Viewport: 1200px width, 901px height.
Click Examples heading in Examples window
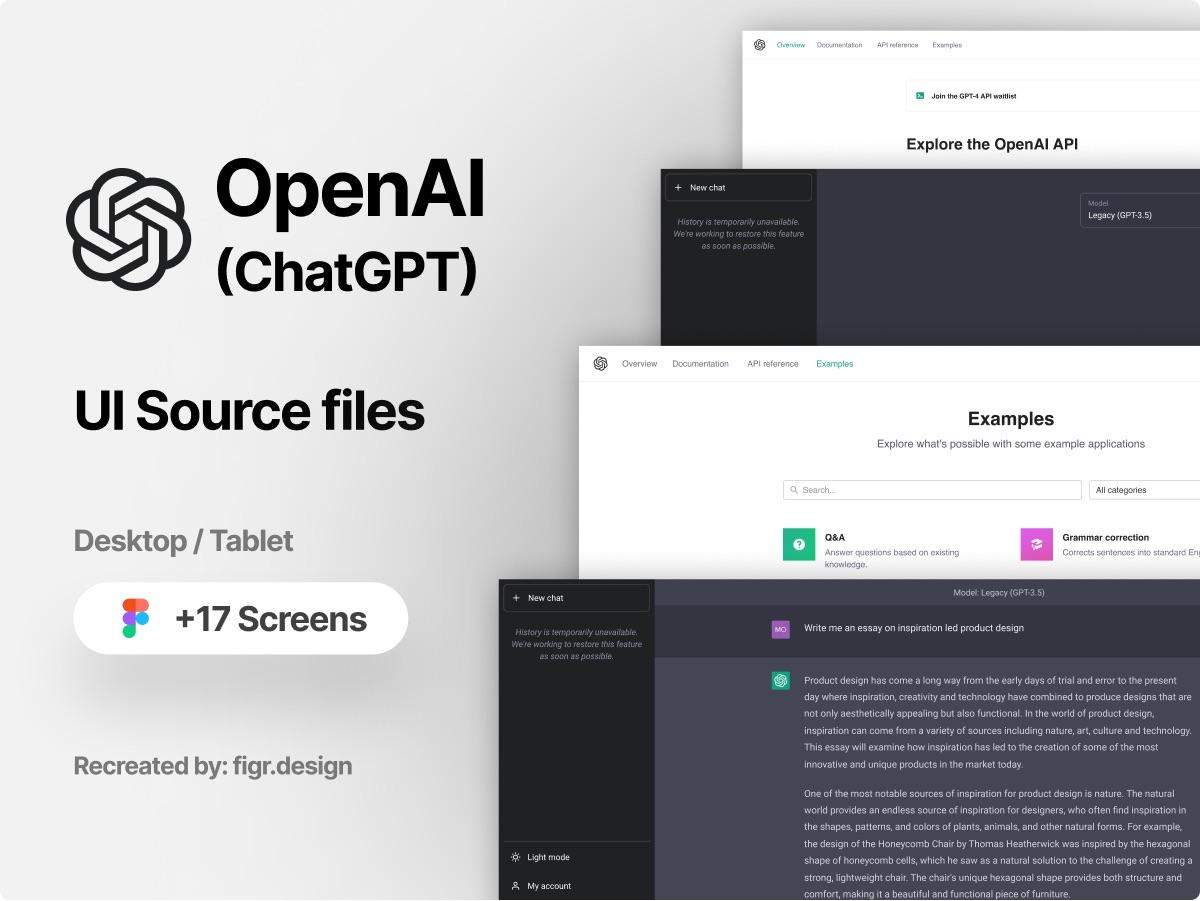click(1011, 419)
